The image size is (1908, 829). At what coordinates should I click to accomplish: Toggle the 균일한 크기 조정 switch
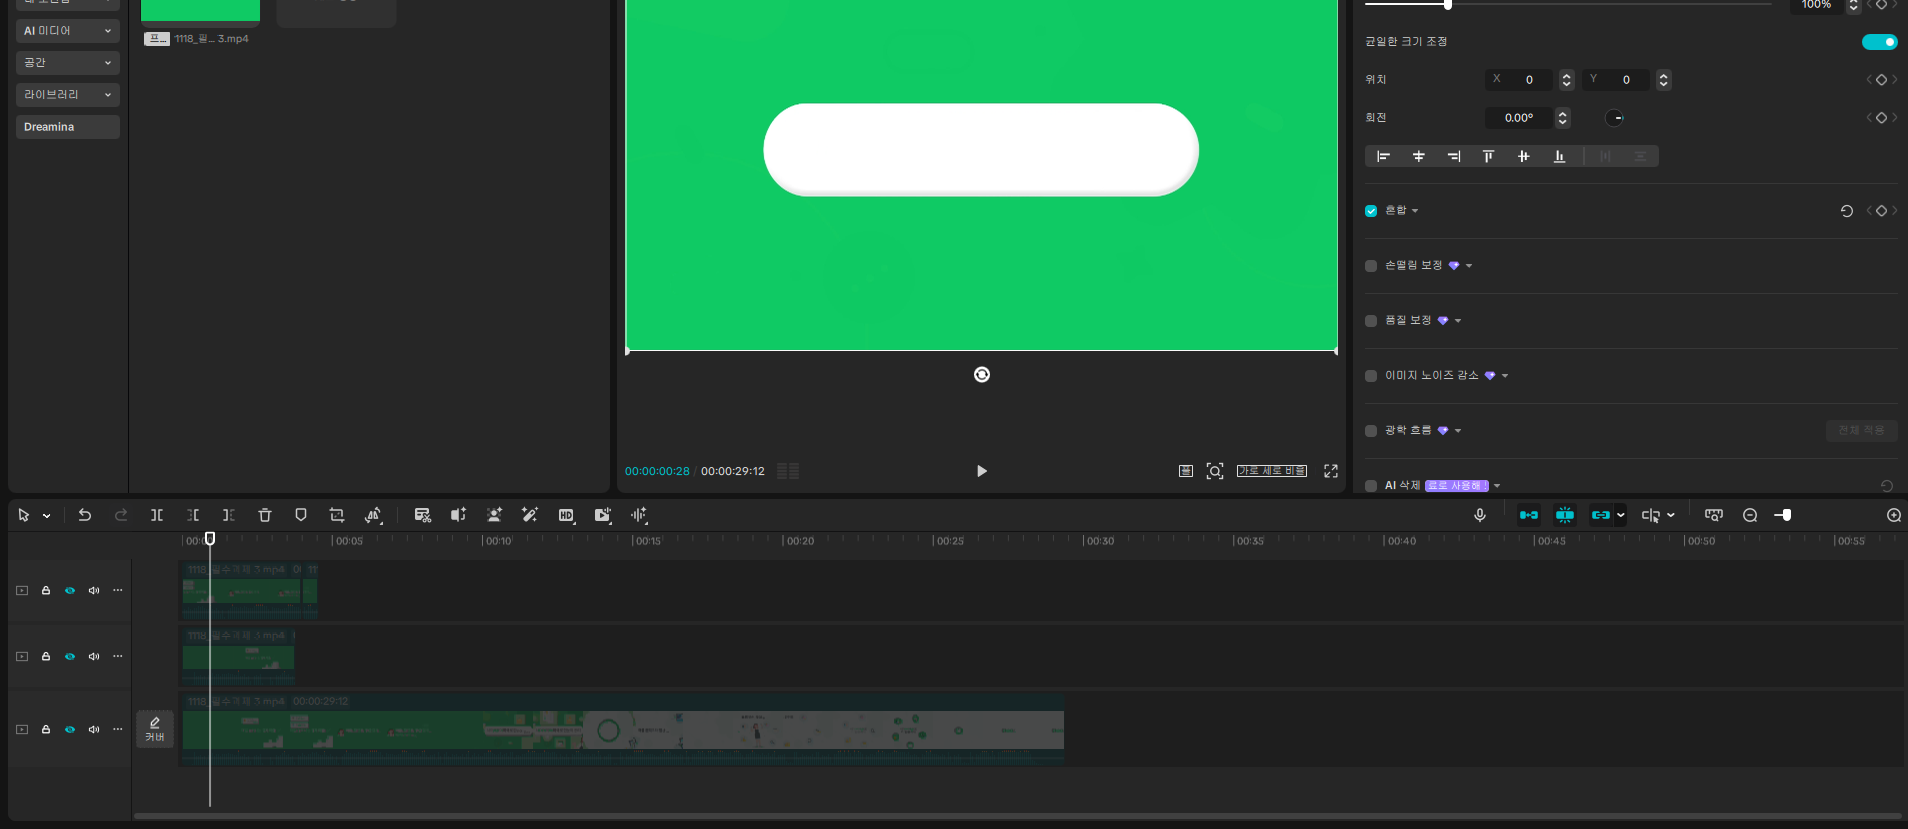click(1880, 42)
